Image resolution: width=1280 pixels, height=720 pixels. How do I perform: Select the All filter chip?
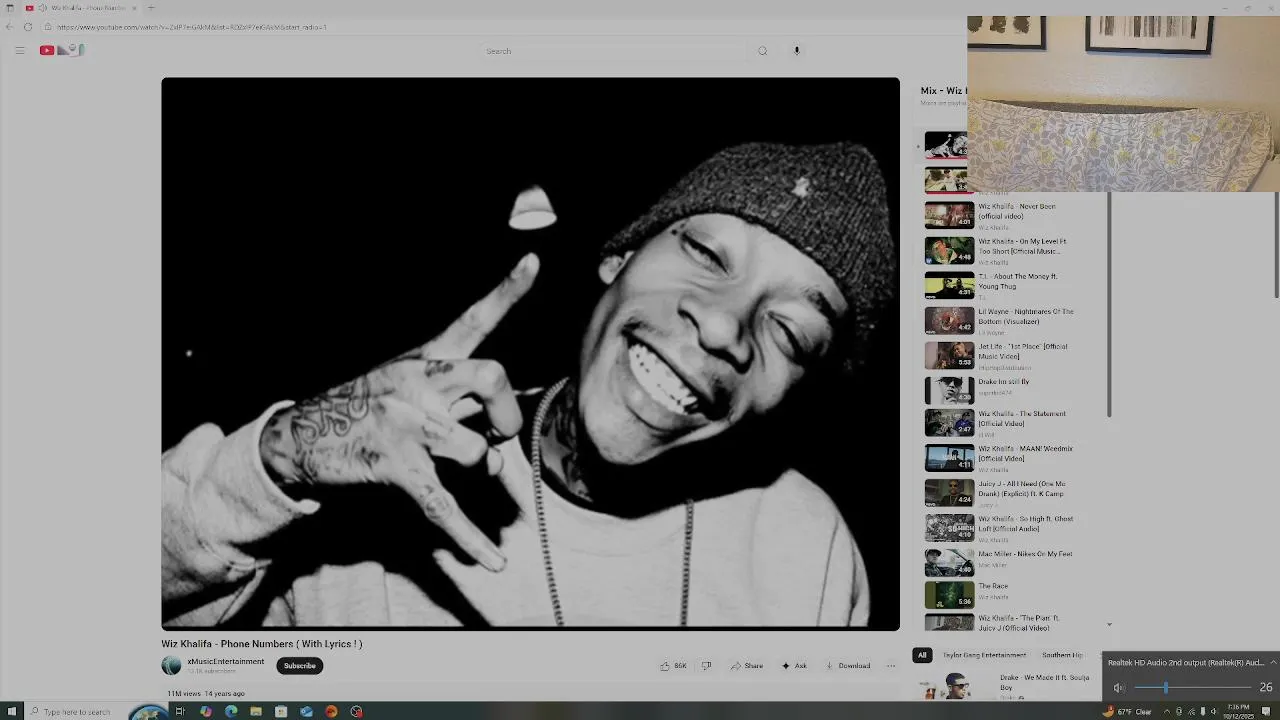pyautogui.click(x=922, y=655)
